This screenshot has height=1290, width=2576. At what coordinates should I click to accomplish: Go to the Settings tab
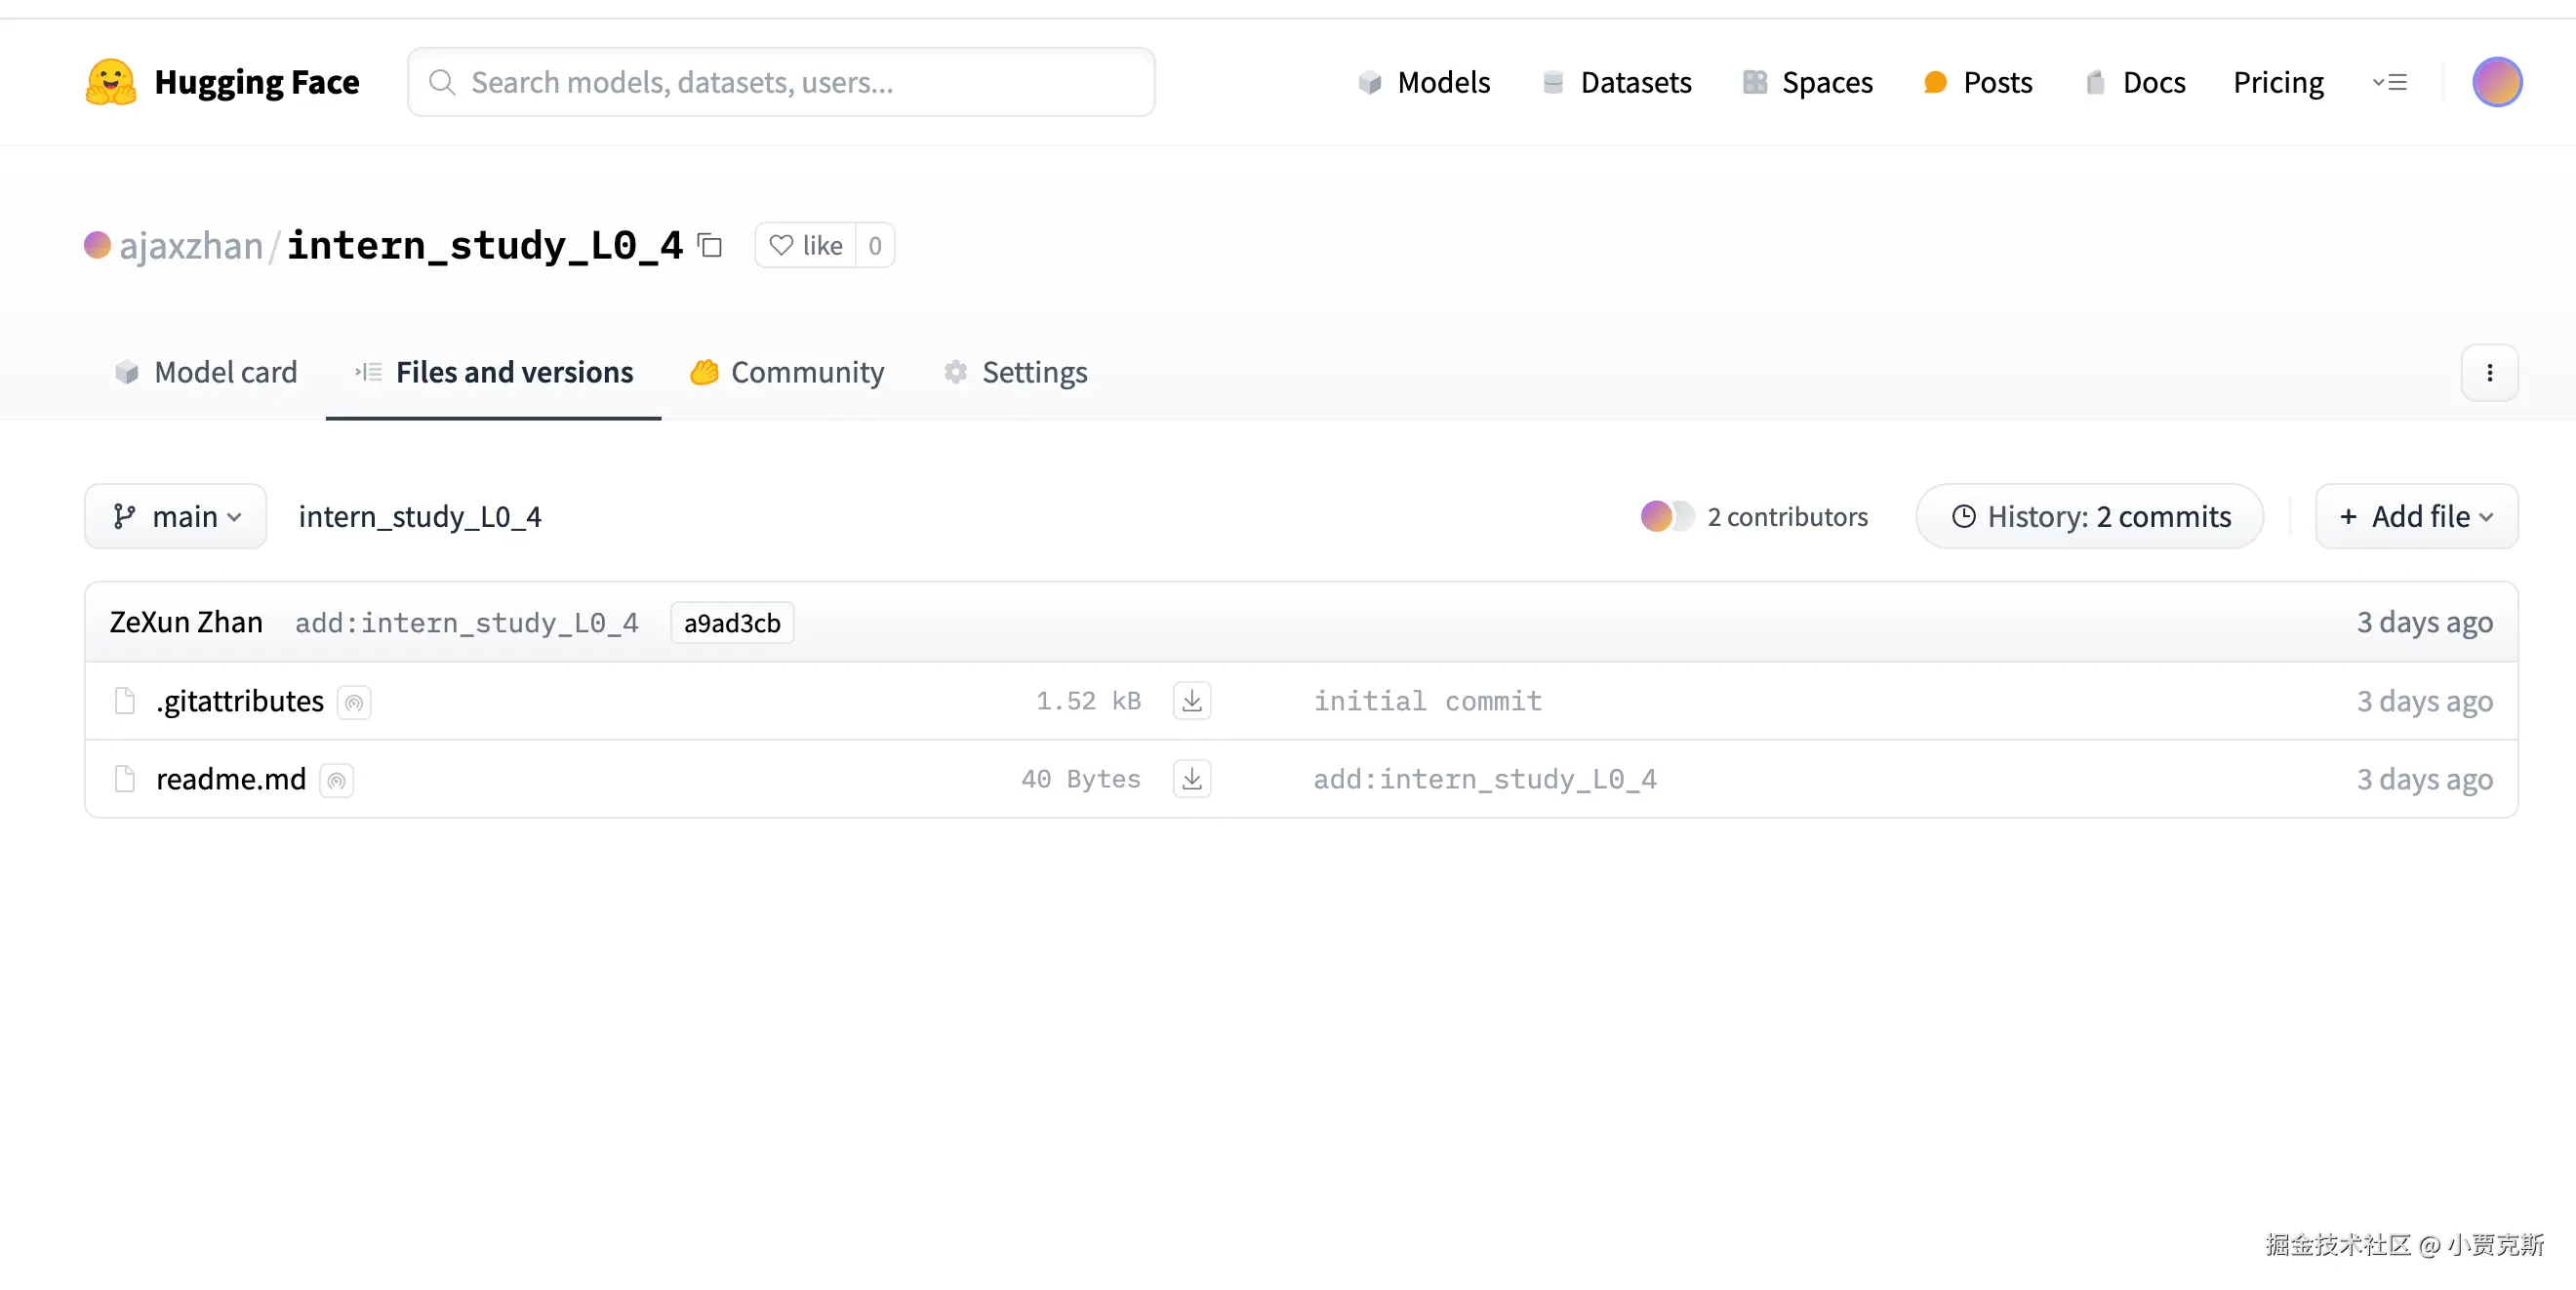point(1015,372)
